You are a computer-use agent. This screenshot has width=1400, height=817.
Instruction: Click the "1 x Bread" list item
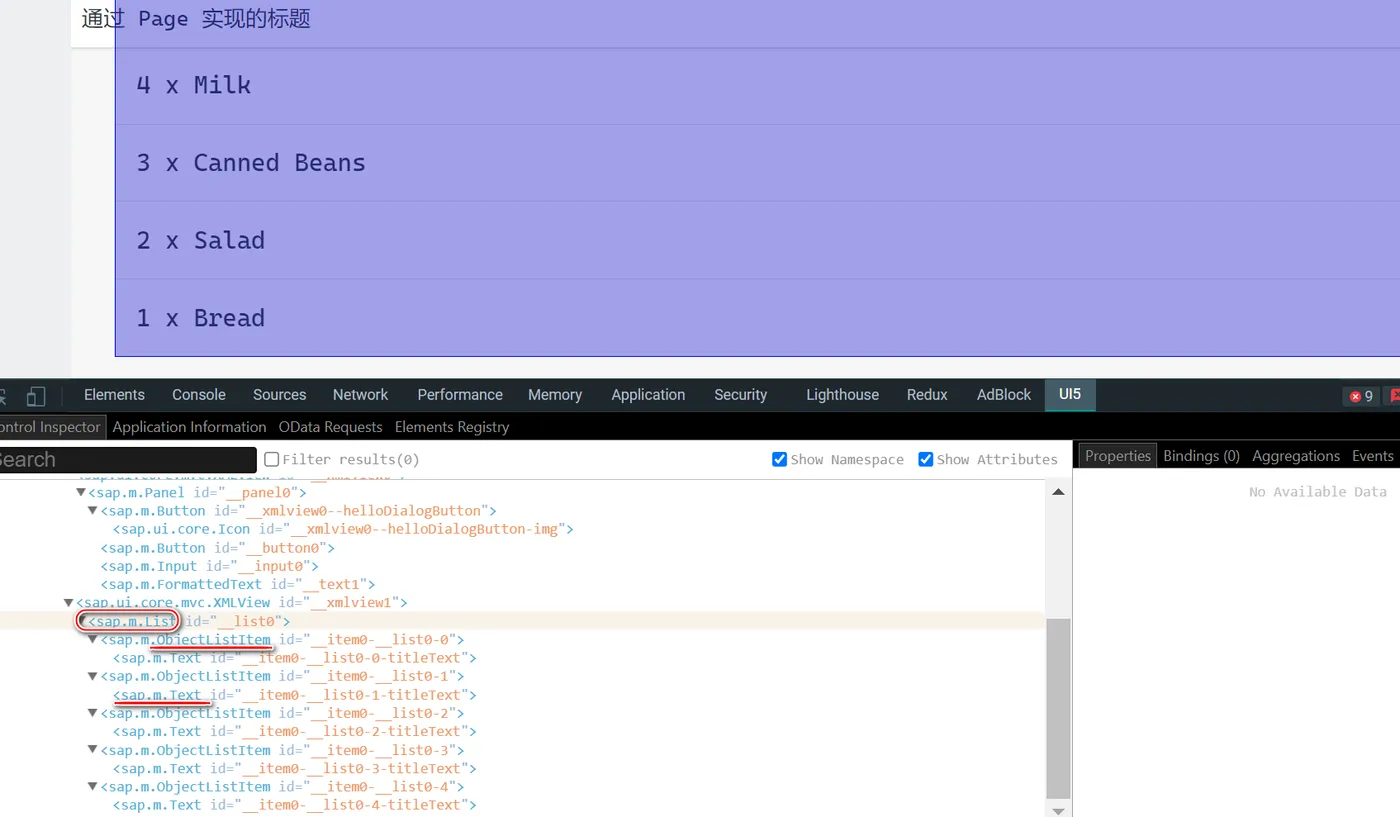point(757,318)
